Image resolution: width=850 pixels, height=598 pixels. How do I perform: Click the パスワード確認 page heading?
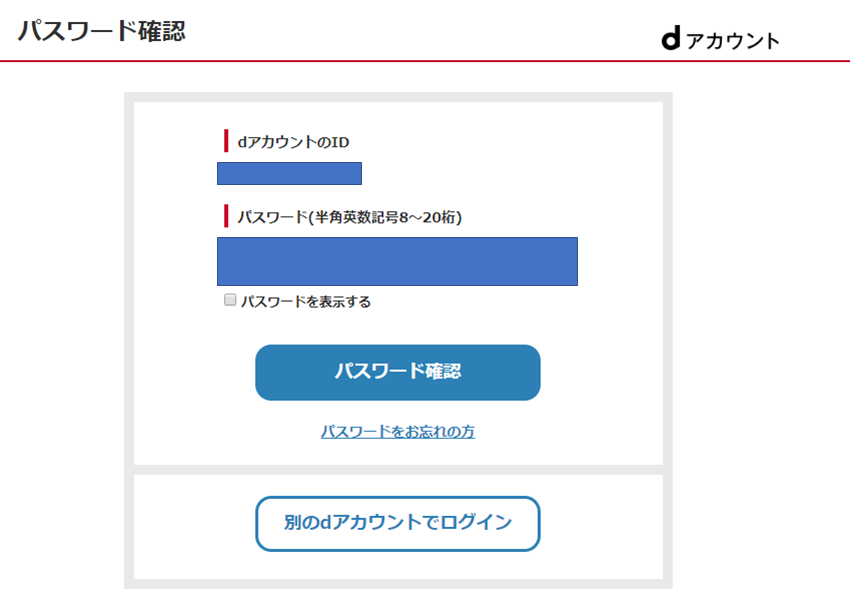coord(101,31)
